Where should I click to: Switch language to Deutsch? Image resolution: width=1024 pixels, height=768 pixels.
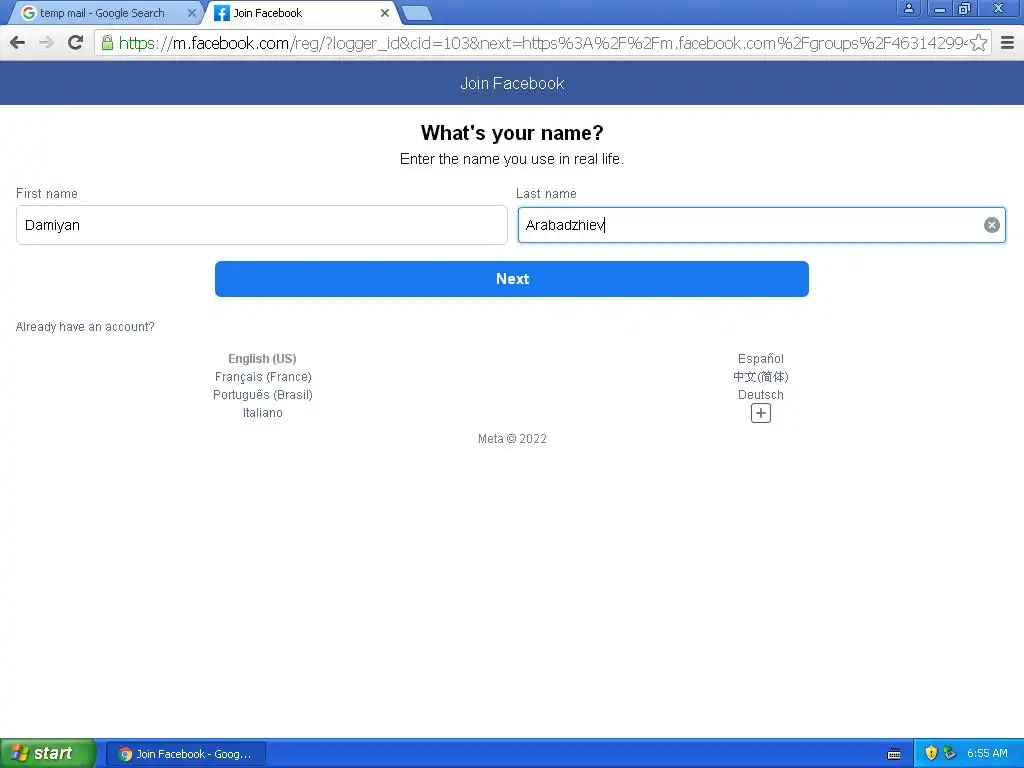(761, 395)
